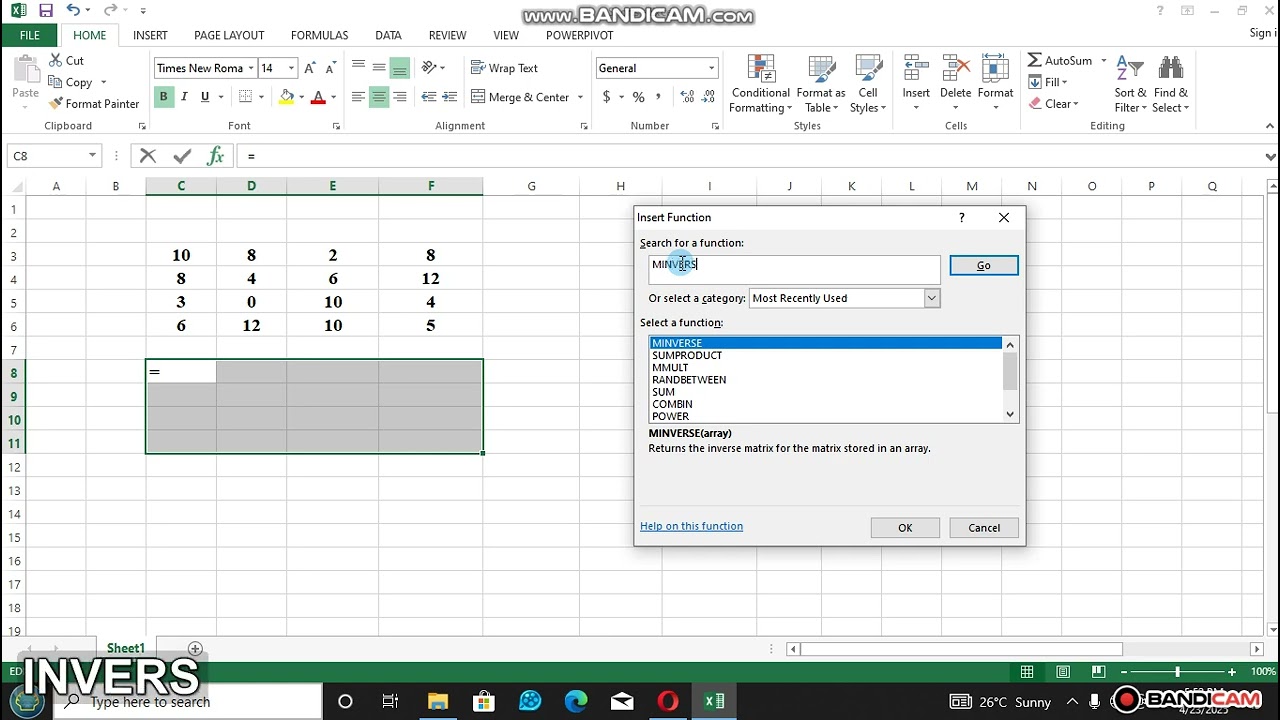This screenshot has width=1280, height=720.
Task: Click the Copy icon in Clipboard group
Action: (54, 82)
